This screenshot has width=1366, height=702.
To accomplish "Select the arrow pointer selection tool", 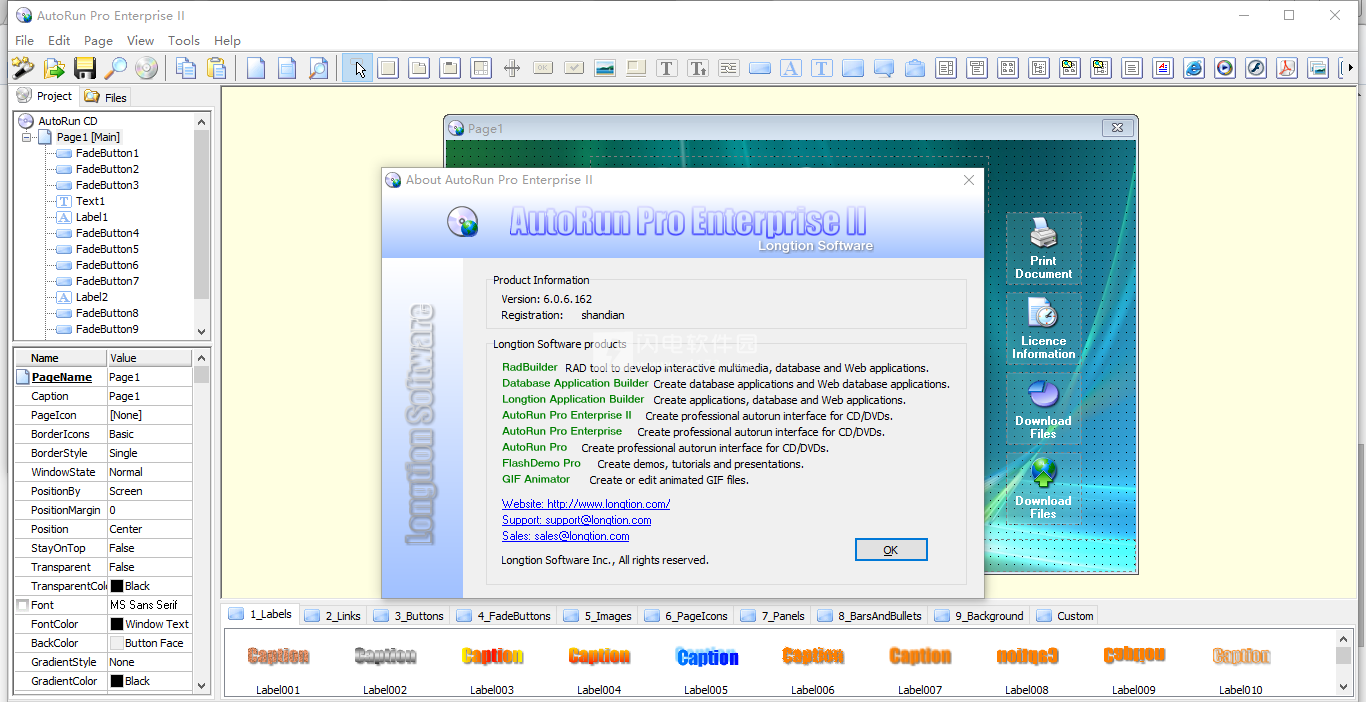I will coord(358,68).
